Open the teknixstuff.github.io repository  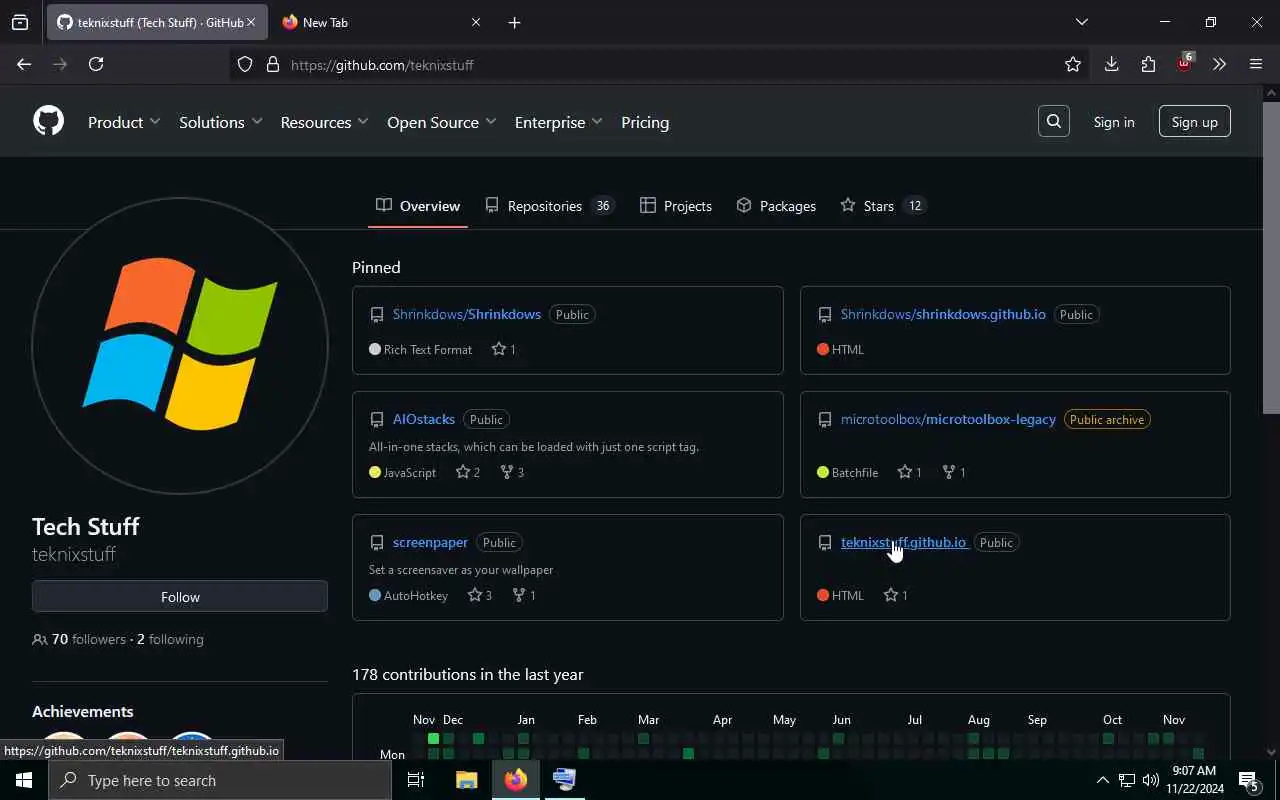[x=904, y=542]
